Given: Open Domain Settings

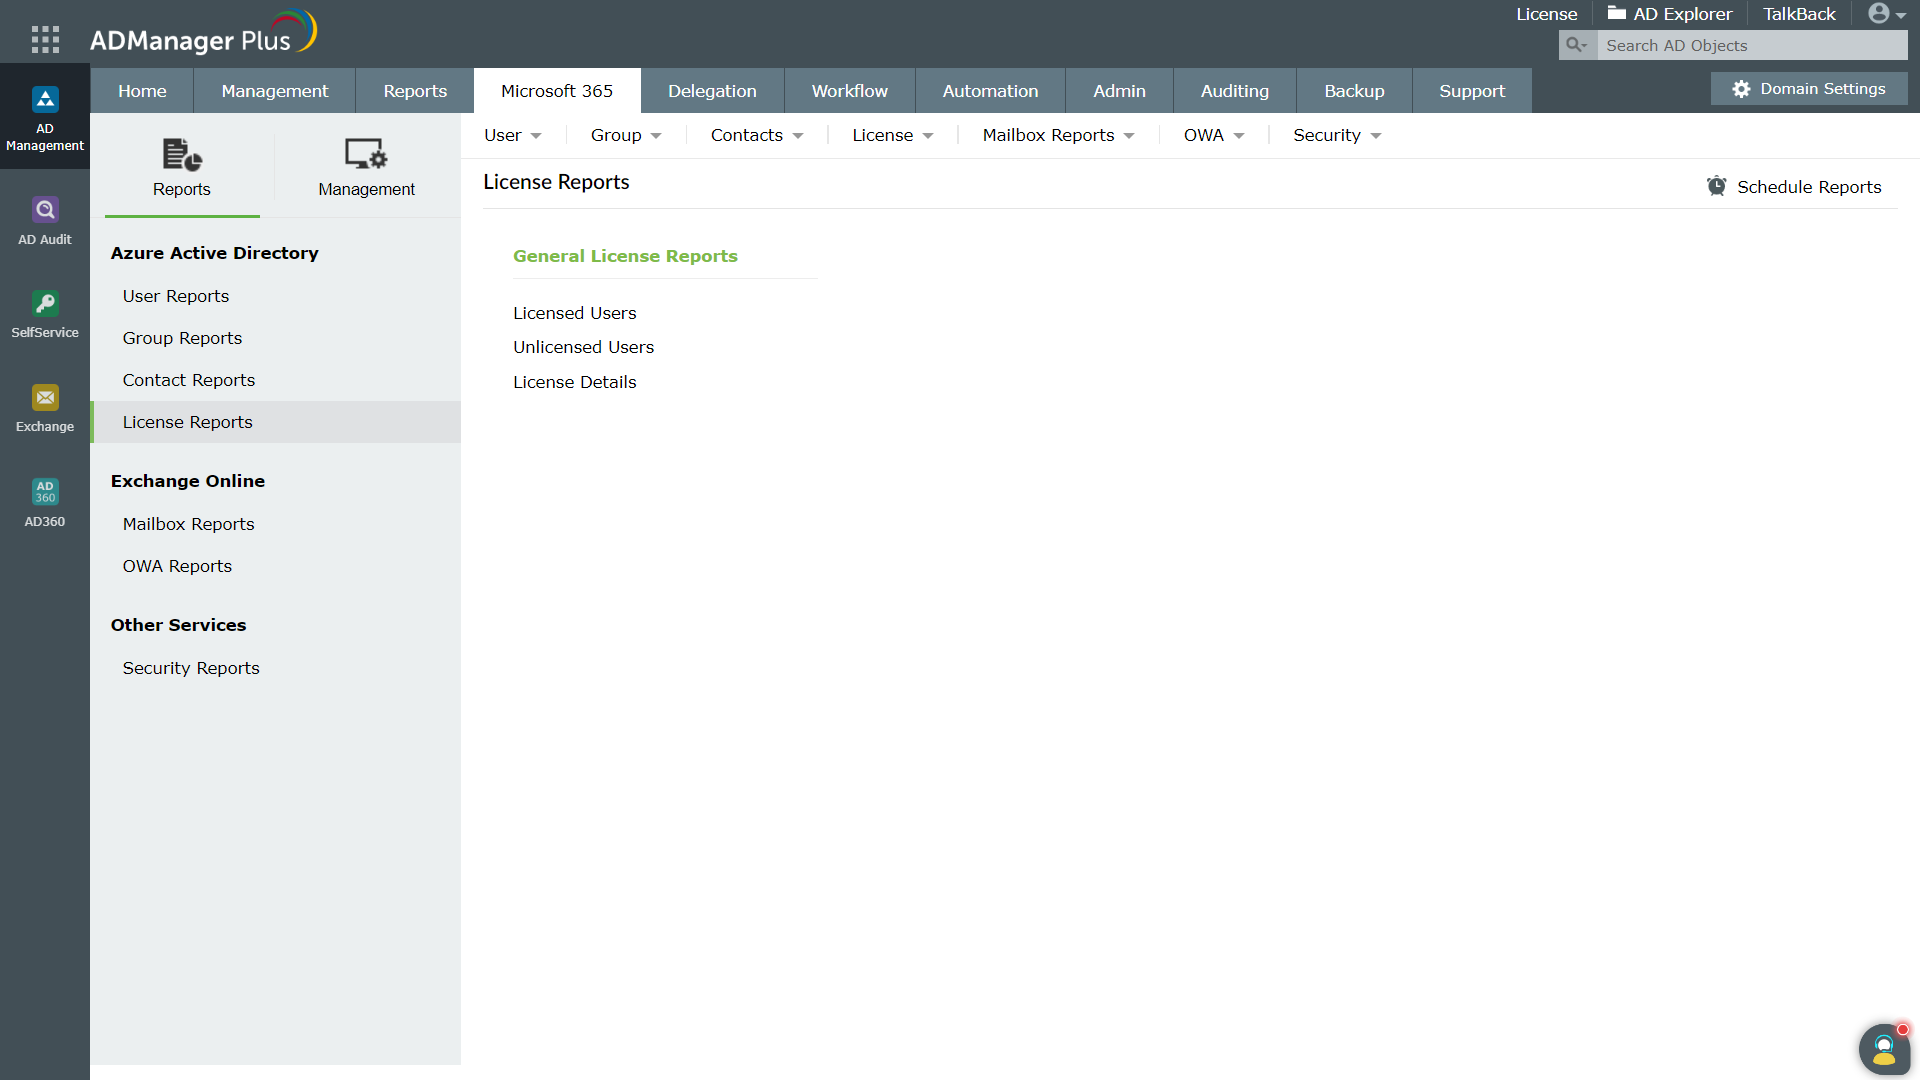Looking at the screenshot, I should [1809, 89].
